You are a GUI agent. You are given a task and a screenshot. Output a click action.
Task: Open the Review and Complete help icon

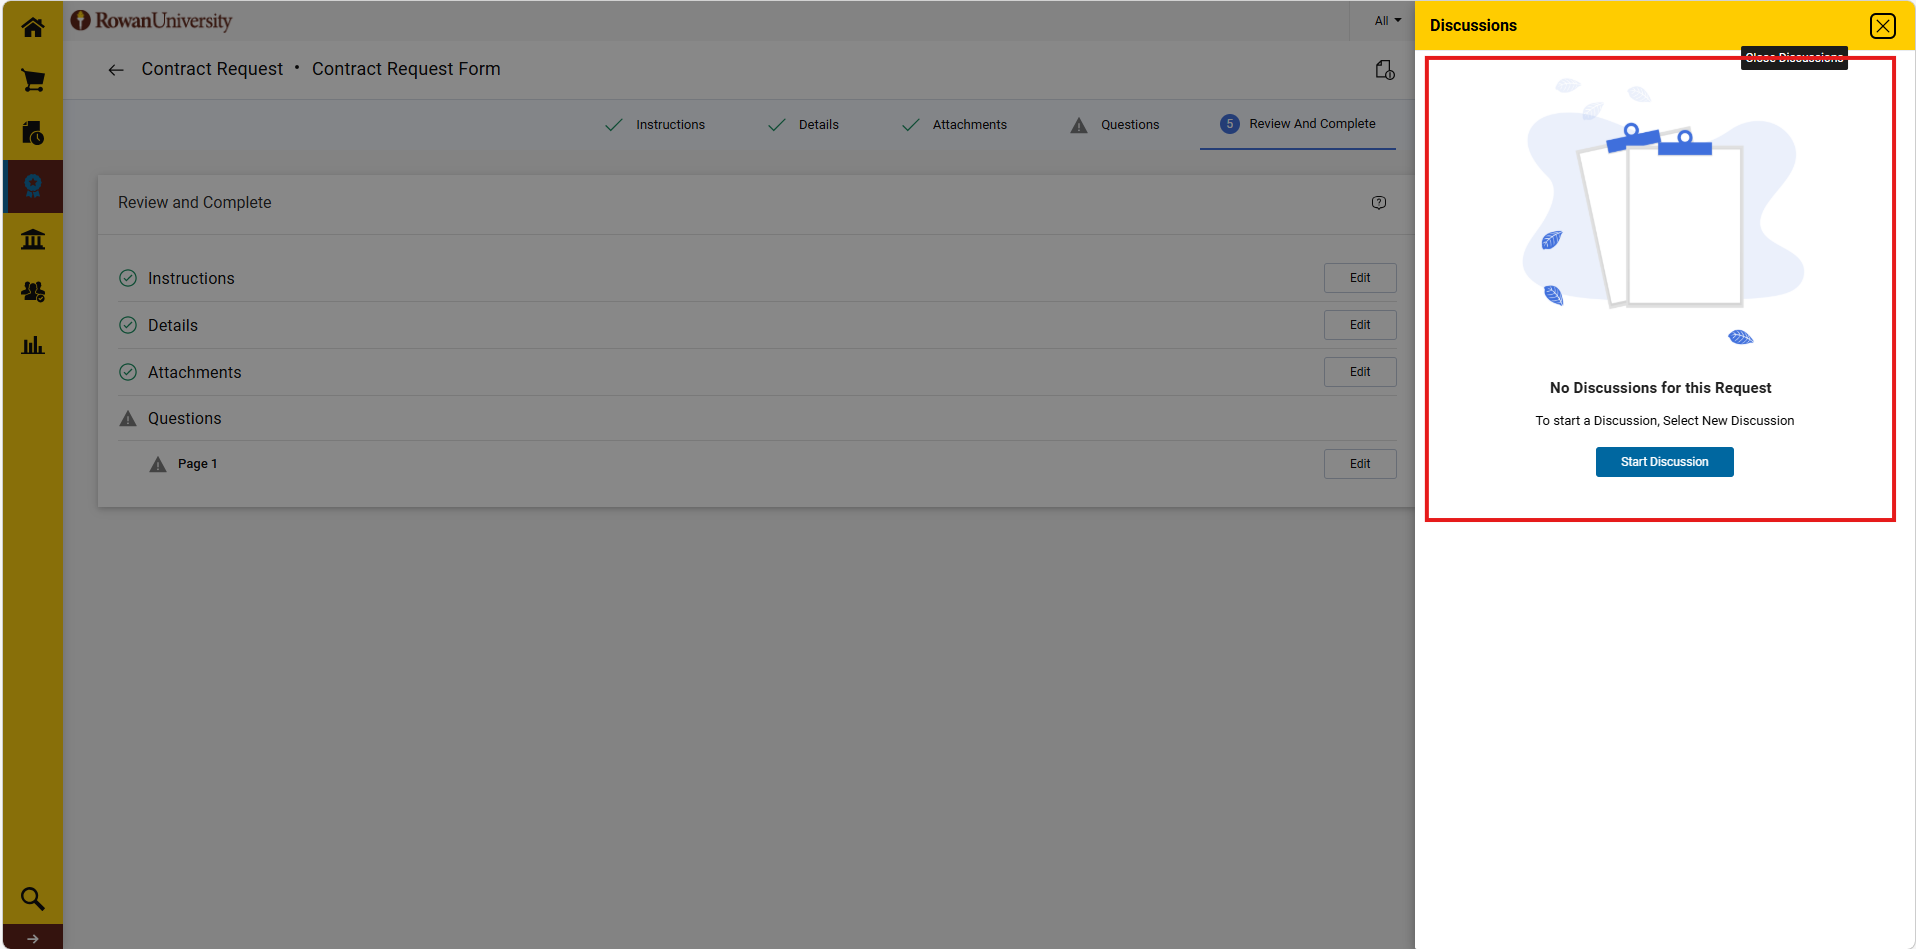click(1379, 203)
